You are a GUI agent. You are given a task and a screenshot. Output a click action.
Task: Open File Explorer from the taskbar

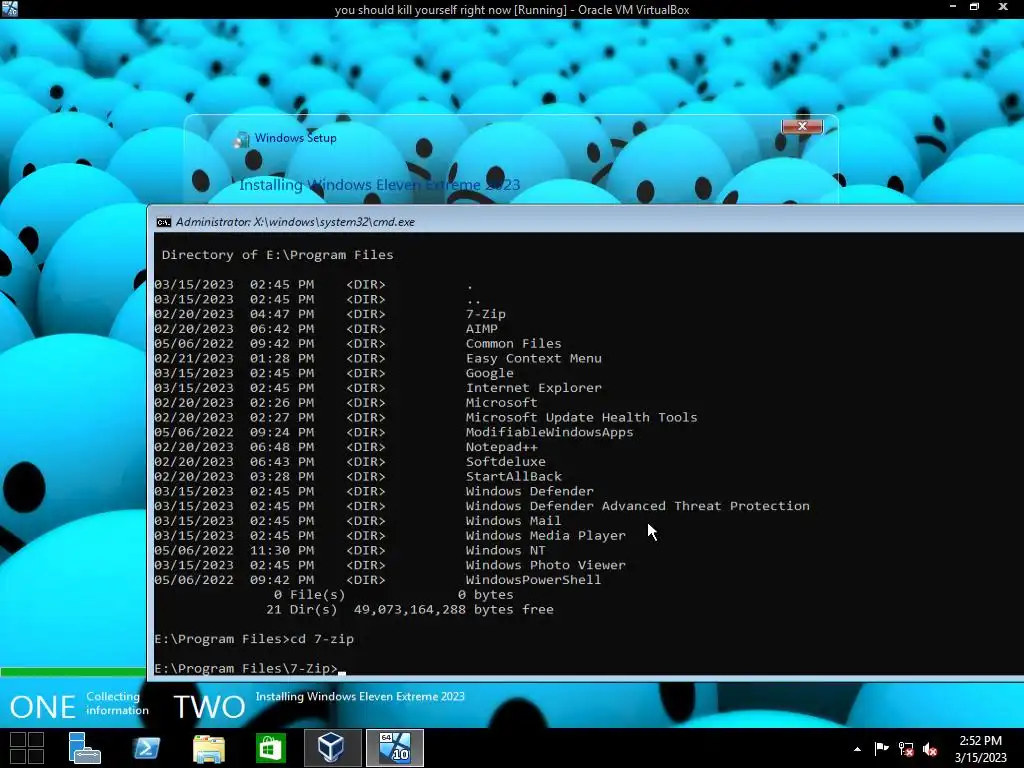(x=209, y=748)
